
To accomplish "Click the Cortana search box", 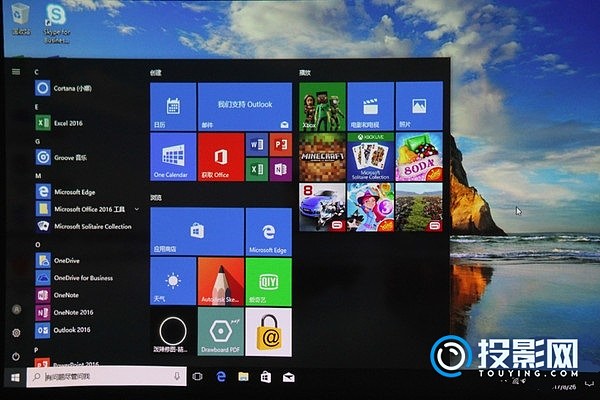I will (x=106, y=377).
